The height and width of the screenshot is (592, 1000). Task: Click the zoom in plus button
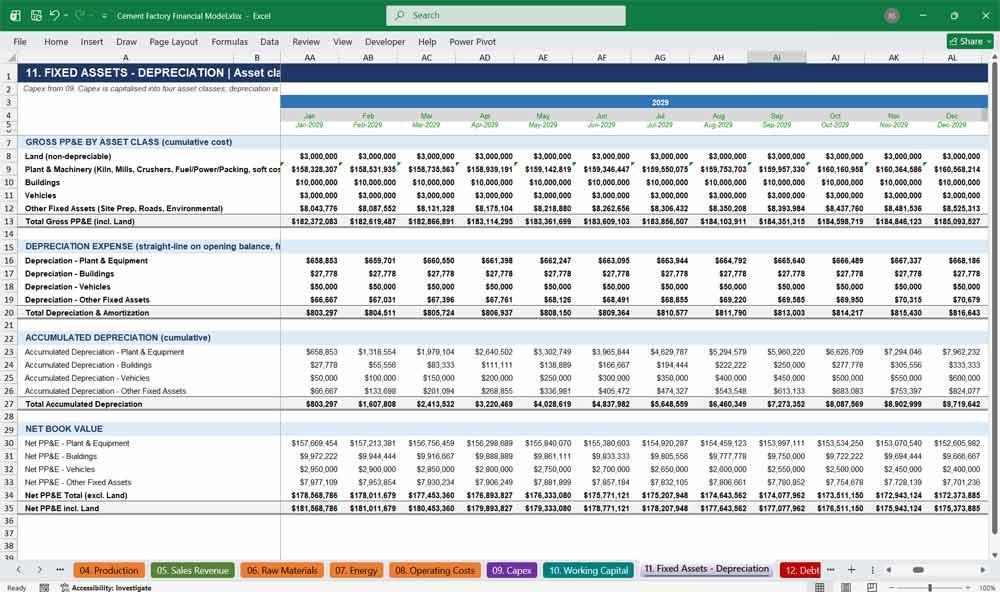coord(968,588)
